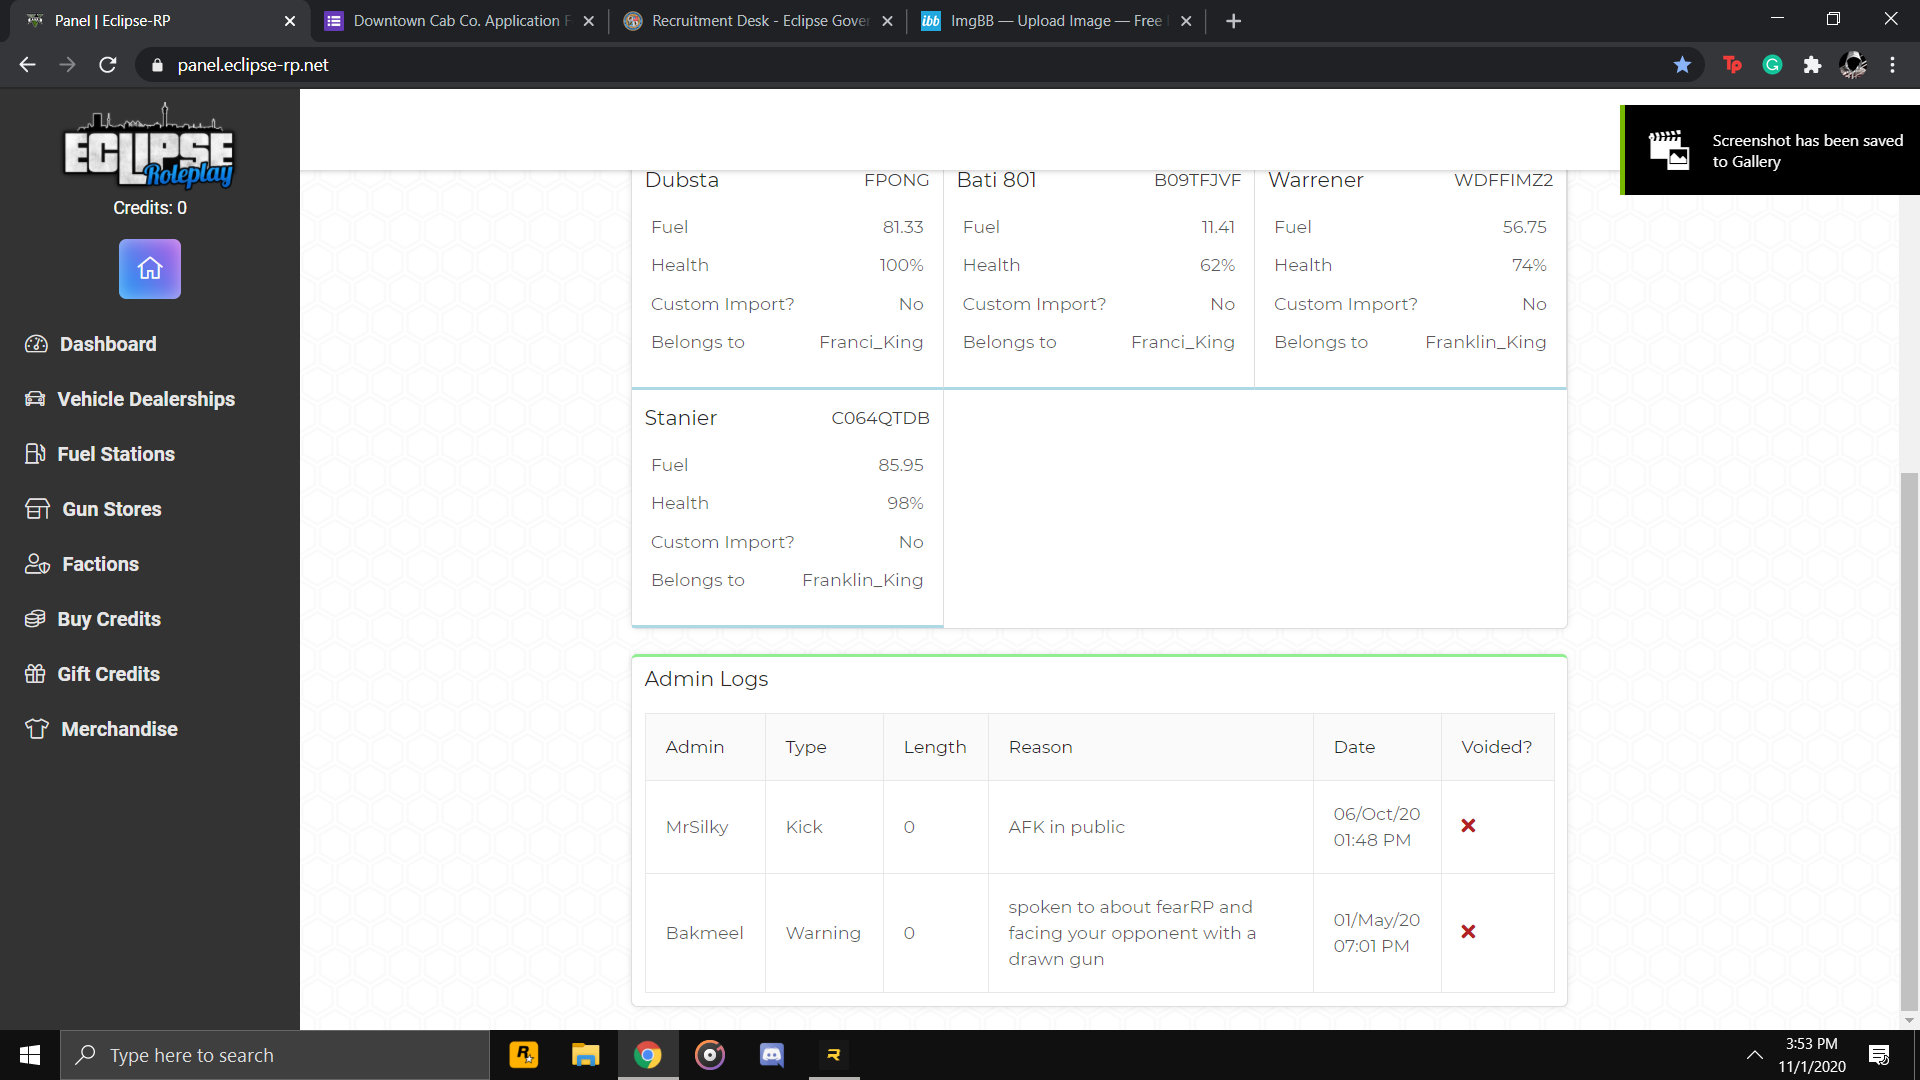Show hidden system tray icons
This screenshot has height=1080, width=1920.
pyautogui.click(x=1755, y=1055)
